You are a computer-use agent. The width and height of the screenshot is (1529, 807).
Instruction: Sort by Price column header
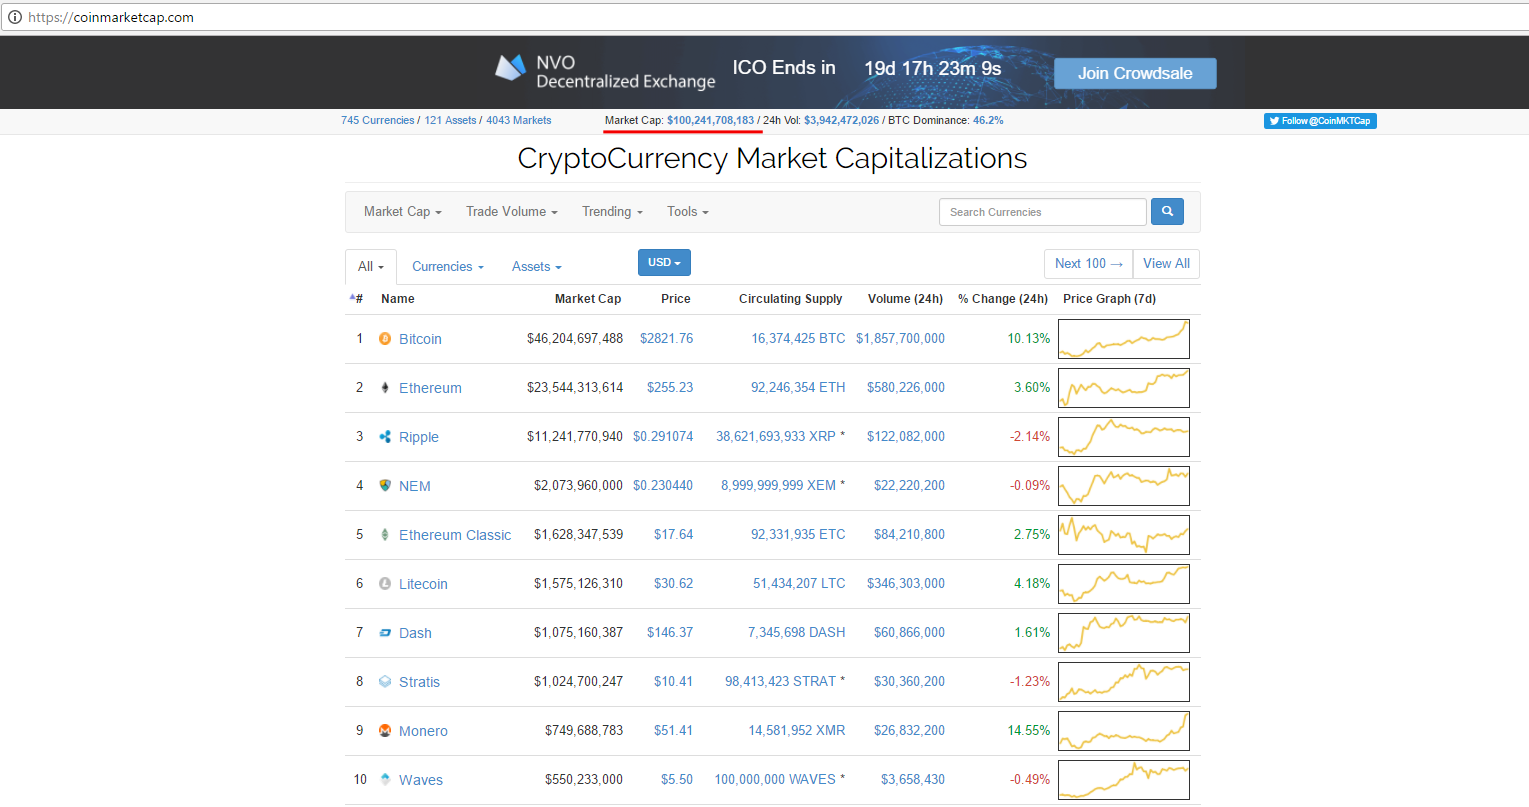[x=676, y=299]
